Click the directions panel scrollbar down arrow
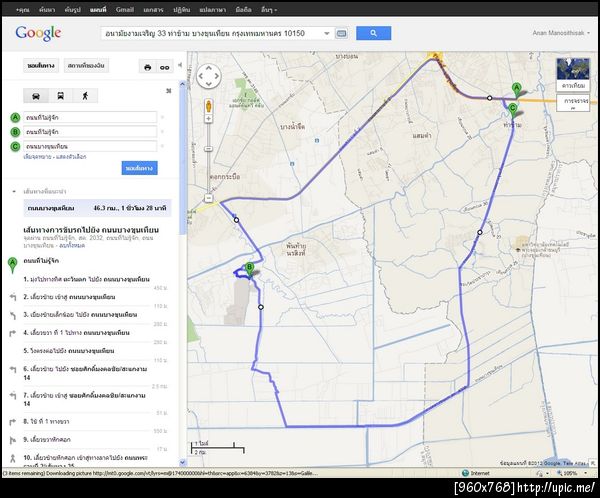 pyautogui.click(x=183, y=462)
